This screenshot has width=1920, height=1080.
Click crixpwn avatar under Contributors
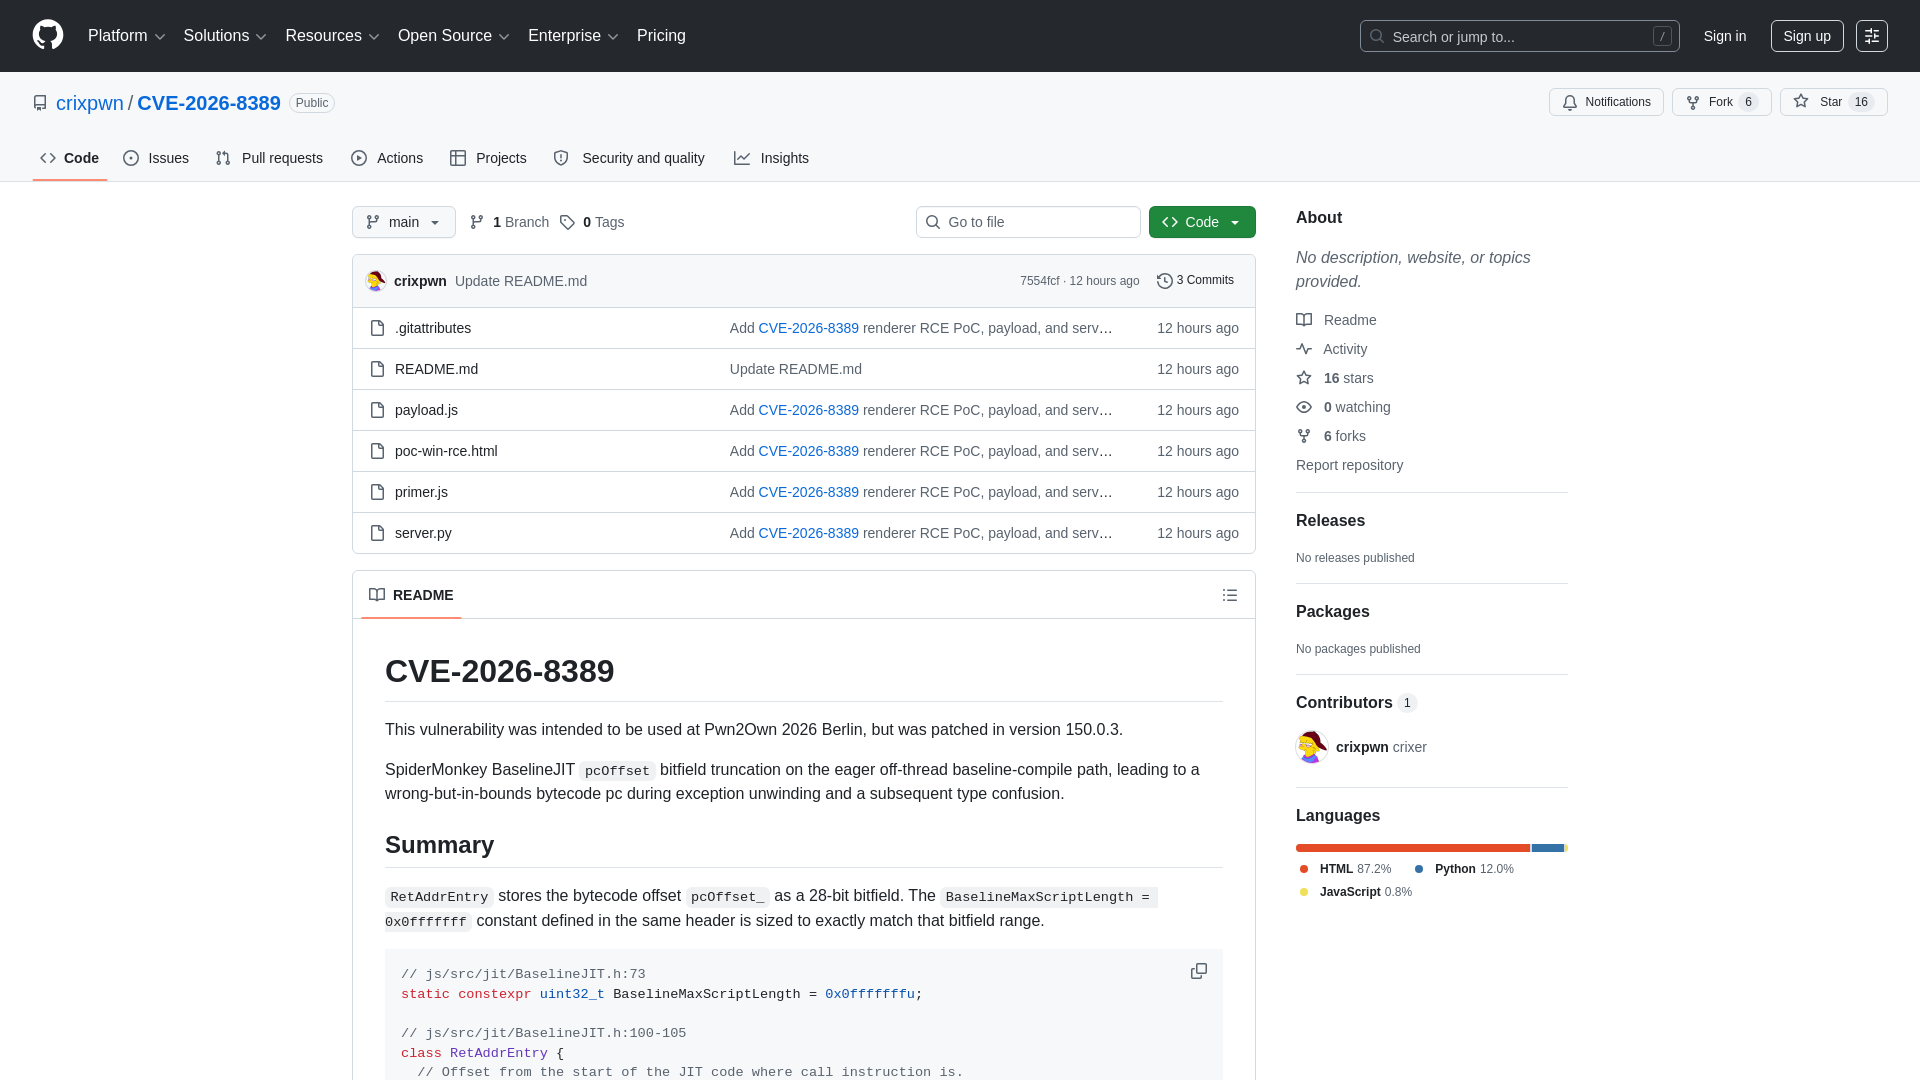(x=1312, y=747)
